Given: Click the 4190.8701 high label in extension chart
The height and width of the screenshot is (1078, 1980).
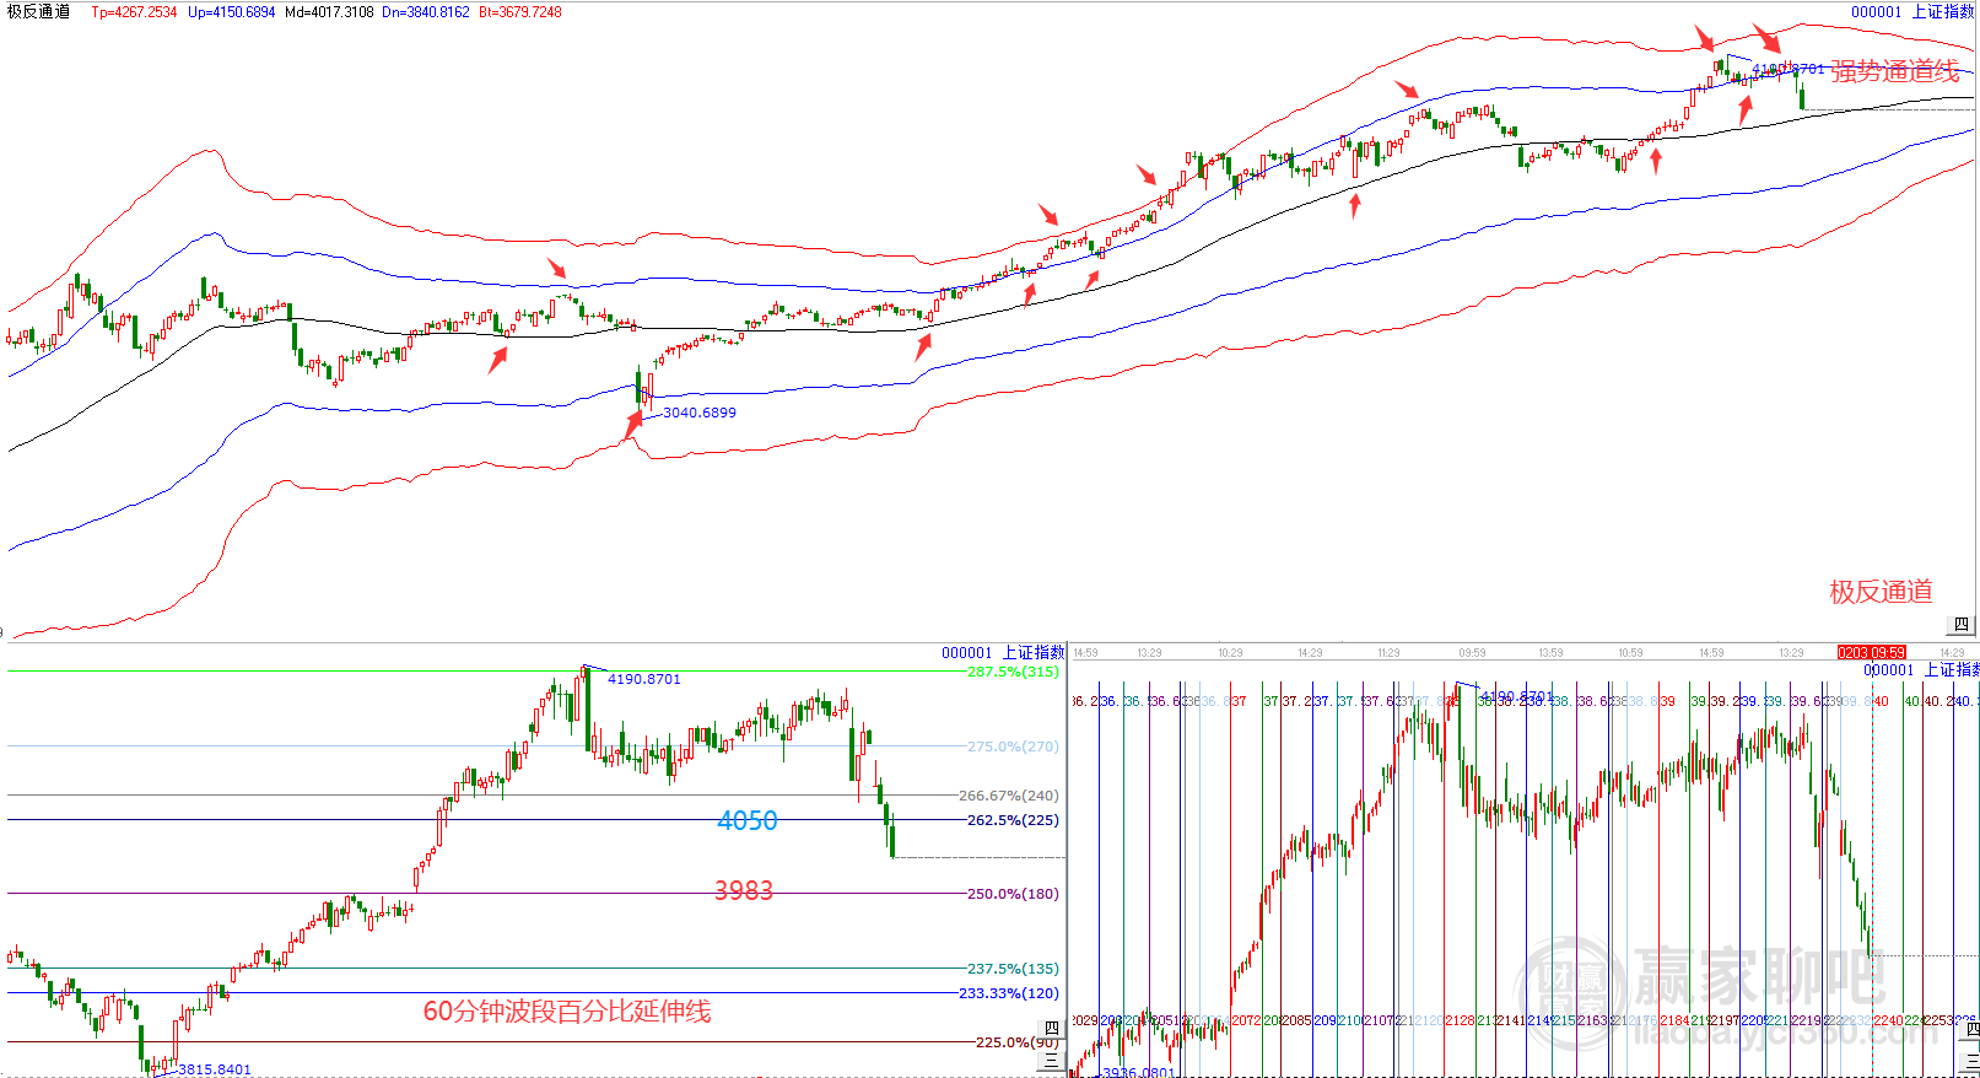Looking at the screenshot, I should 644,679.
